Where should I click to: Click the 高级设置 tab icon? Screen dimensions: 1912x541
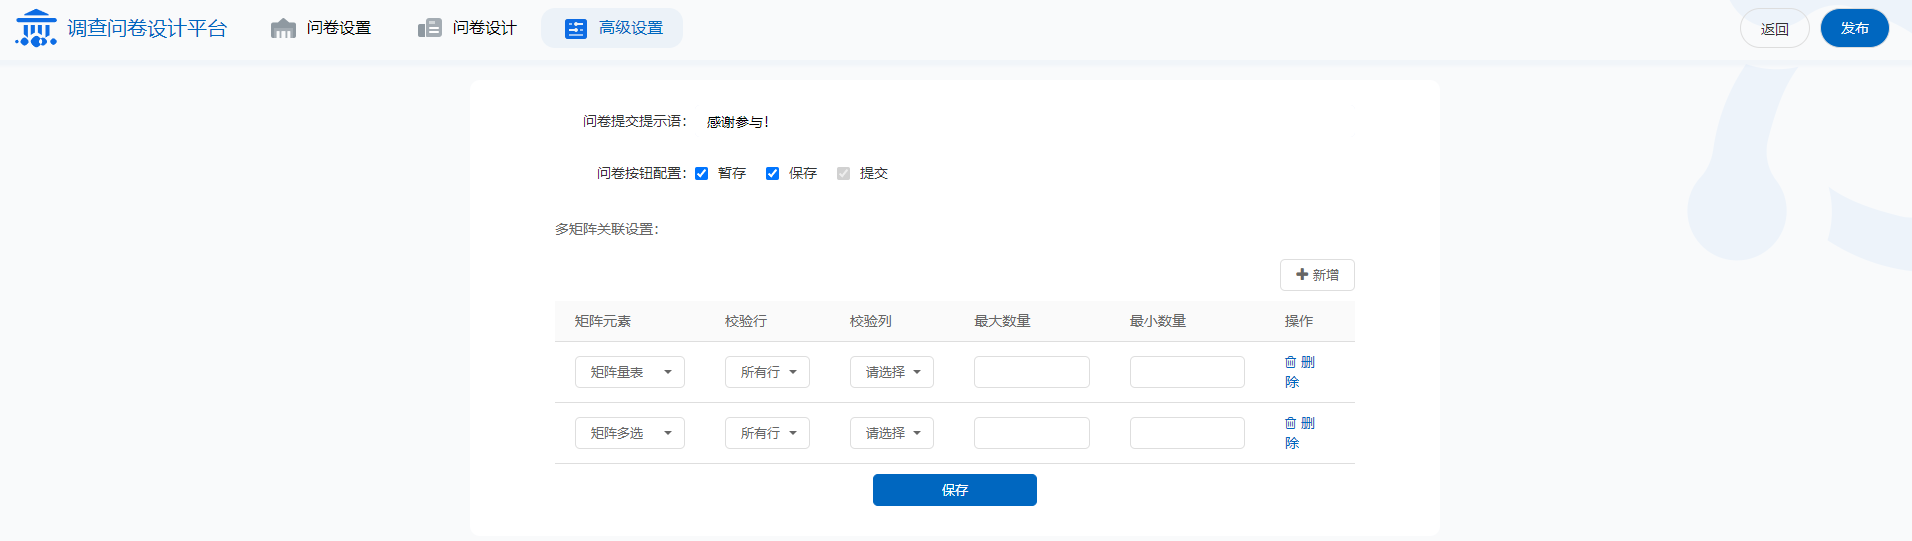(576, 28)
